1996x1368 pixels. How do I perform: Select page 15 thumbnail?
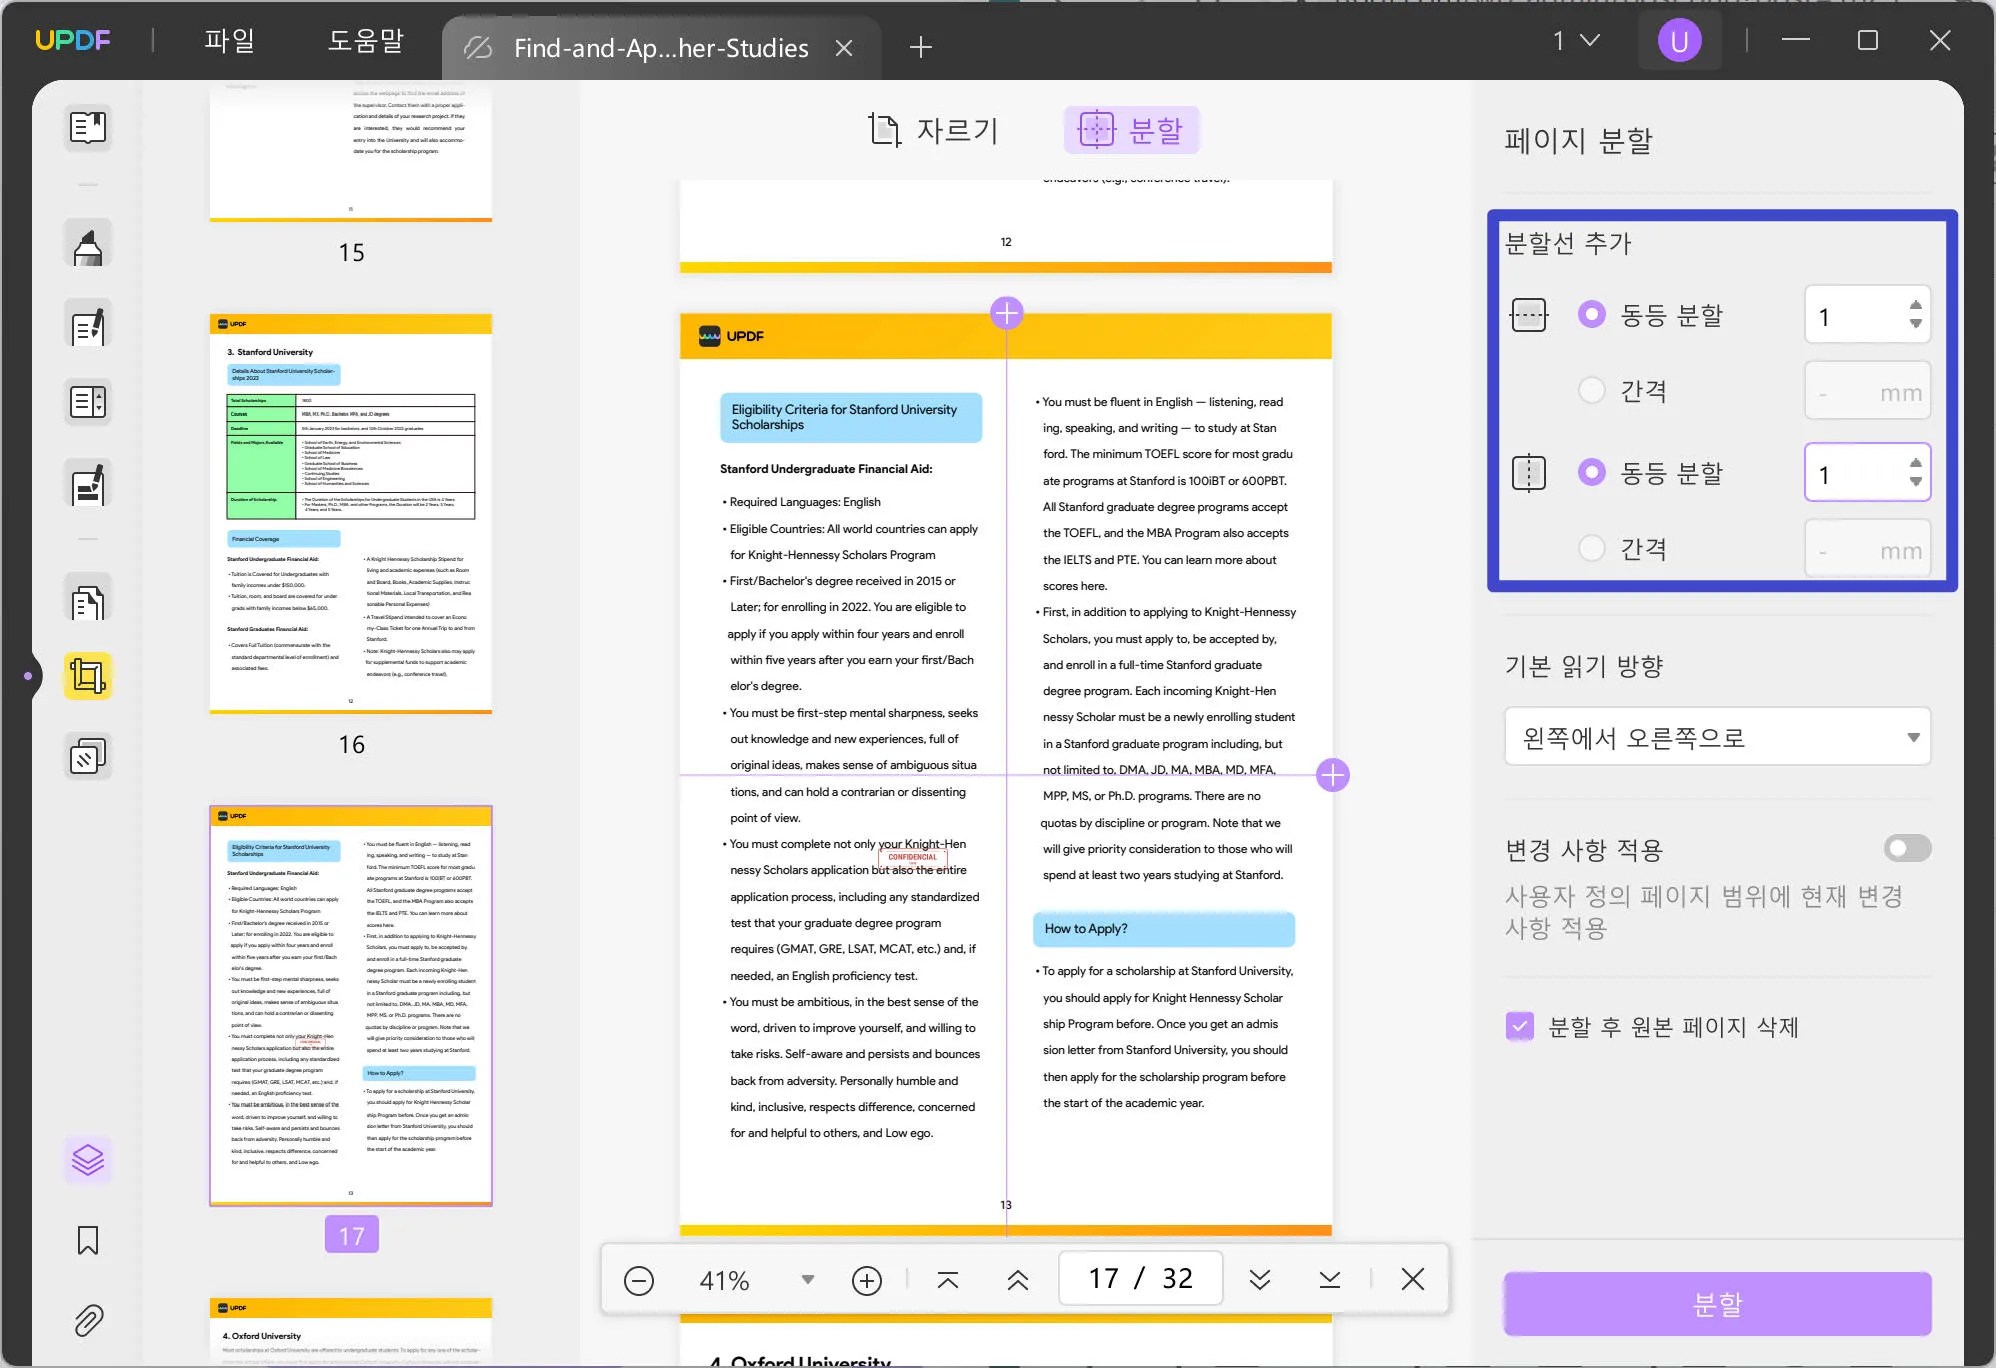351,150
